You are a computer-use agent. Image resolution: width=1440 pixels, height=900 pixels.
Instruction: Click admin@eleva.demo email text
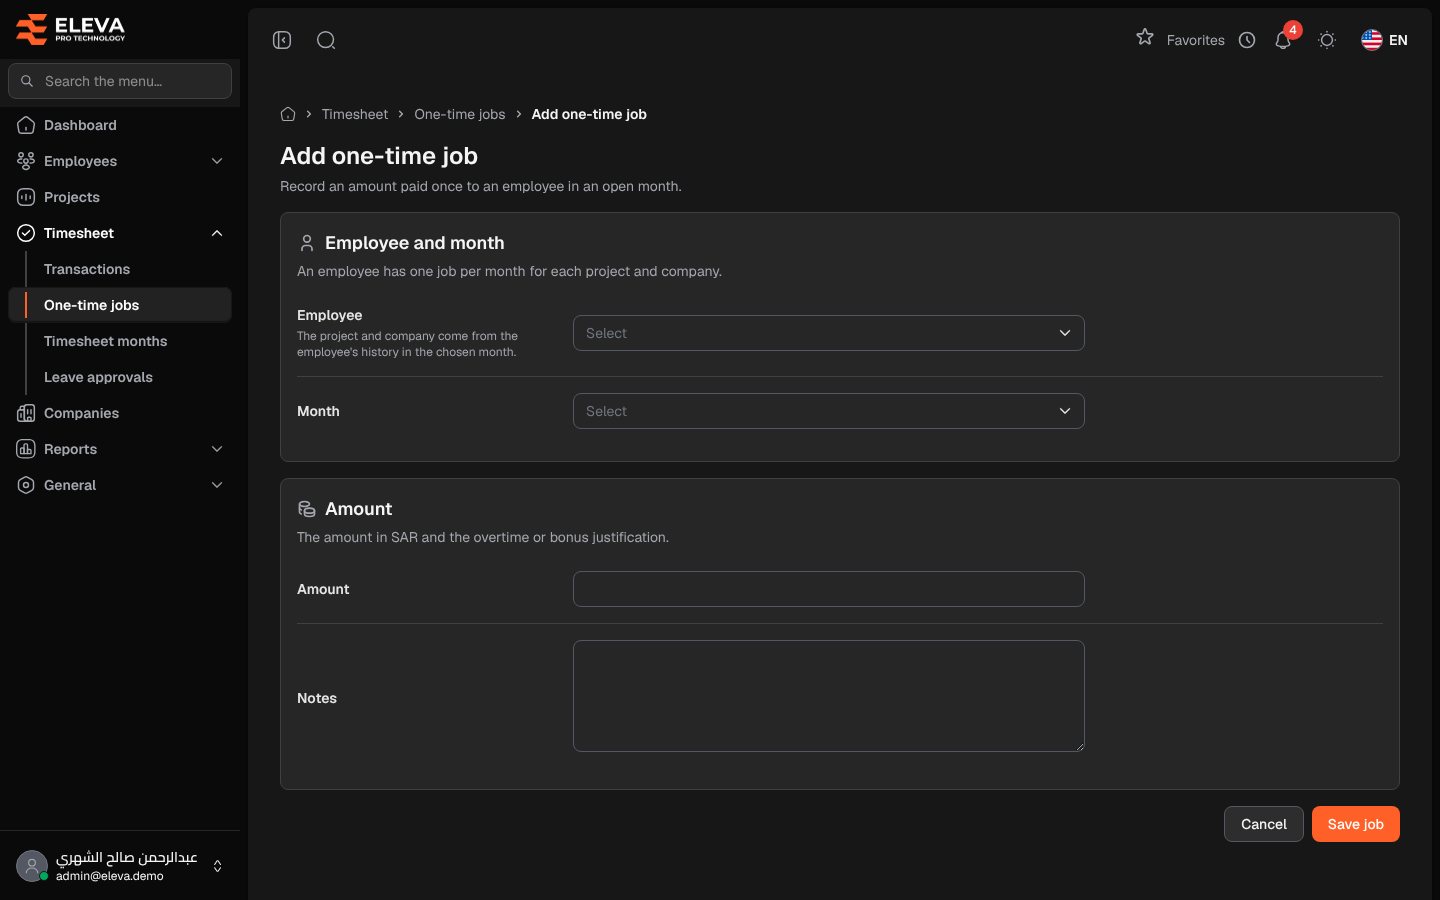pyautogui.click(x=110, y=876)
